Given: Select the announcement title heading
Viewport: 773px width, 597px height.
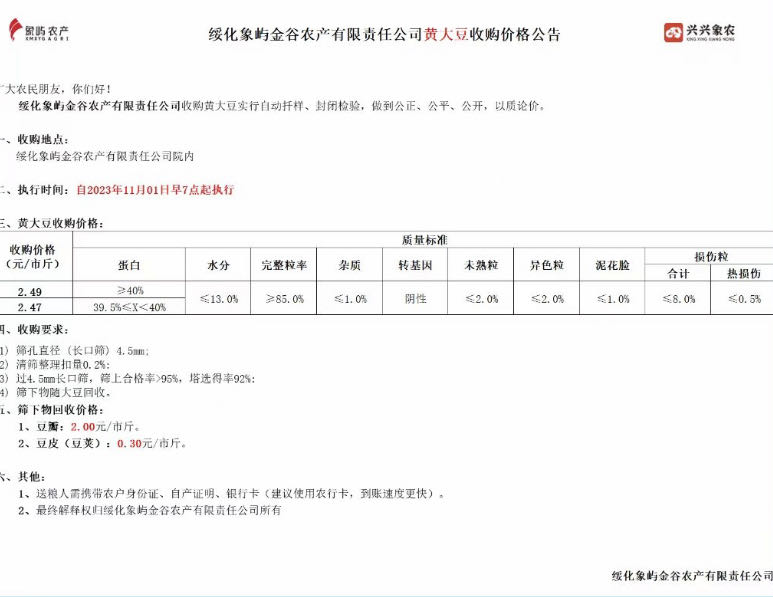Looking at the screenshot, I should [x=385, y=34].
